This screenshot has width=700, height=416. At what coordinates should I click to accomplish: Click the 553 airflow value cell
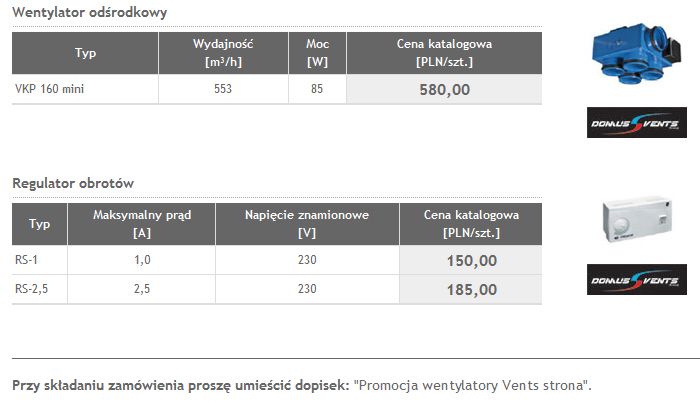coord(224,89)
